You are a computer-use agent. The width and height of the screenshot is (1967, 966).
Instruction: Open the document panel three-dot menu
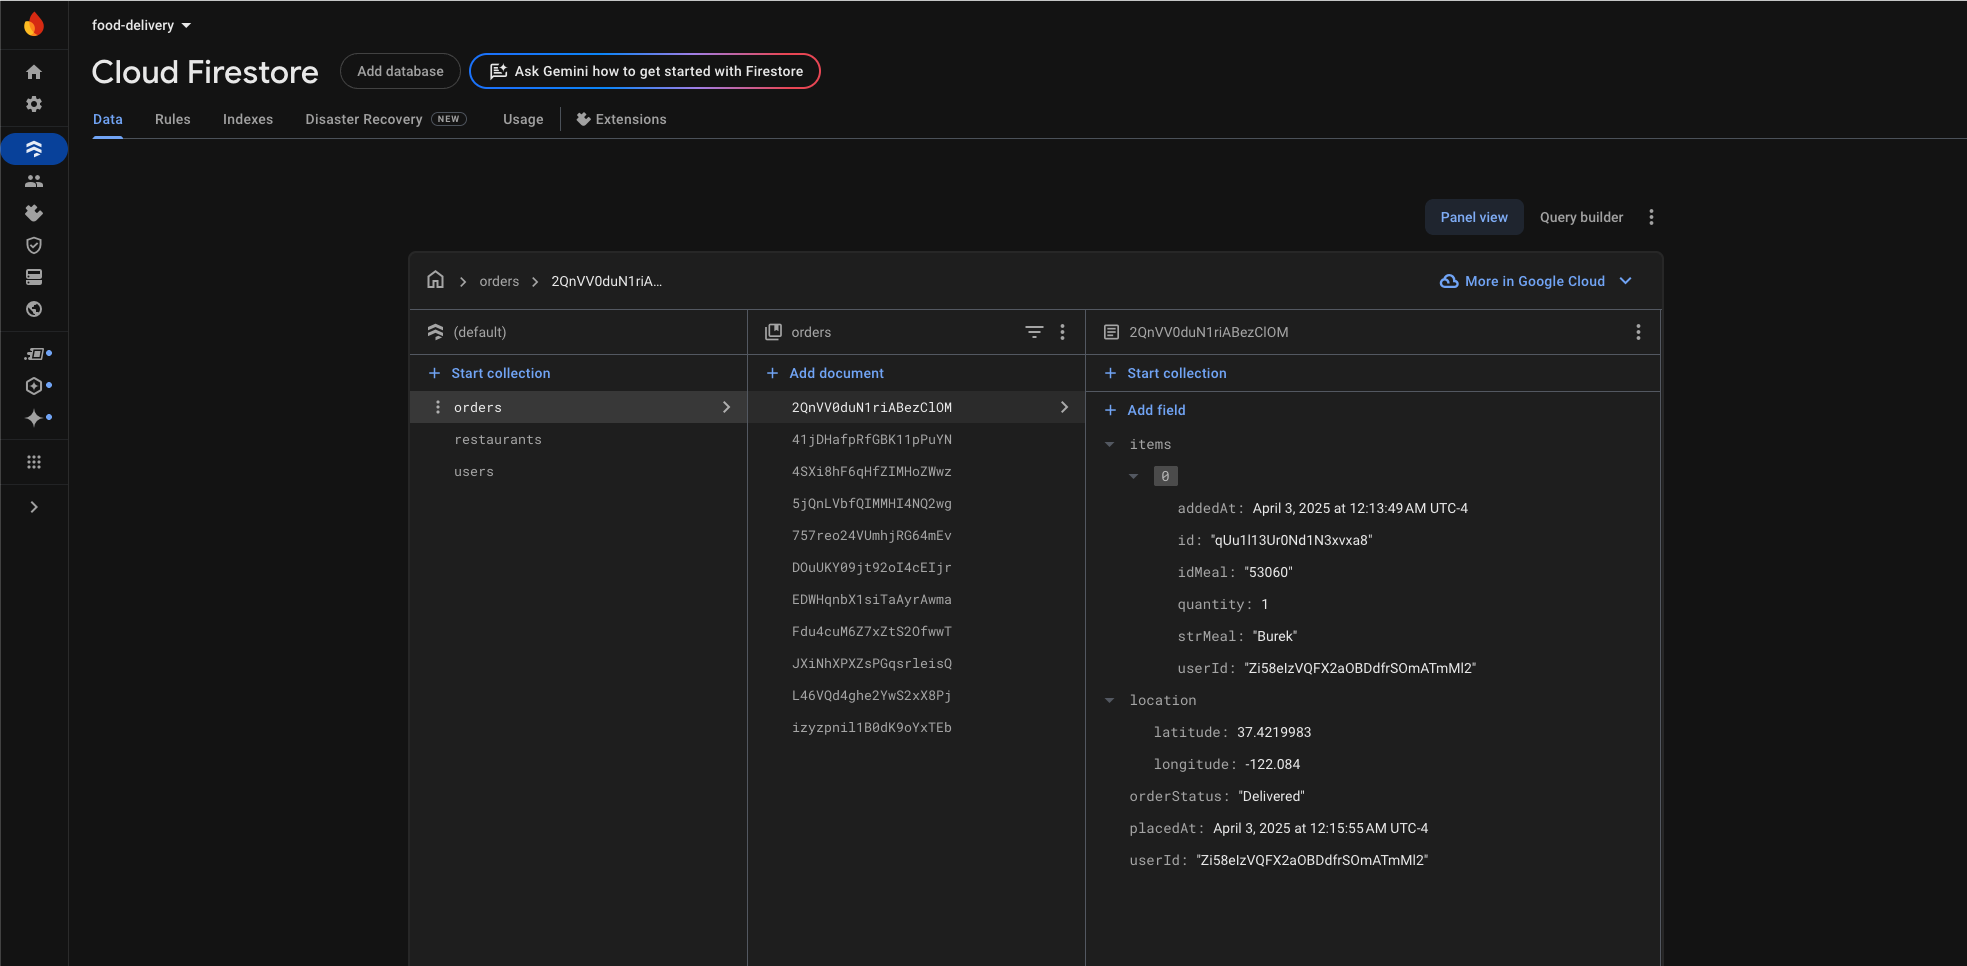coord(1638,332)
